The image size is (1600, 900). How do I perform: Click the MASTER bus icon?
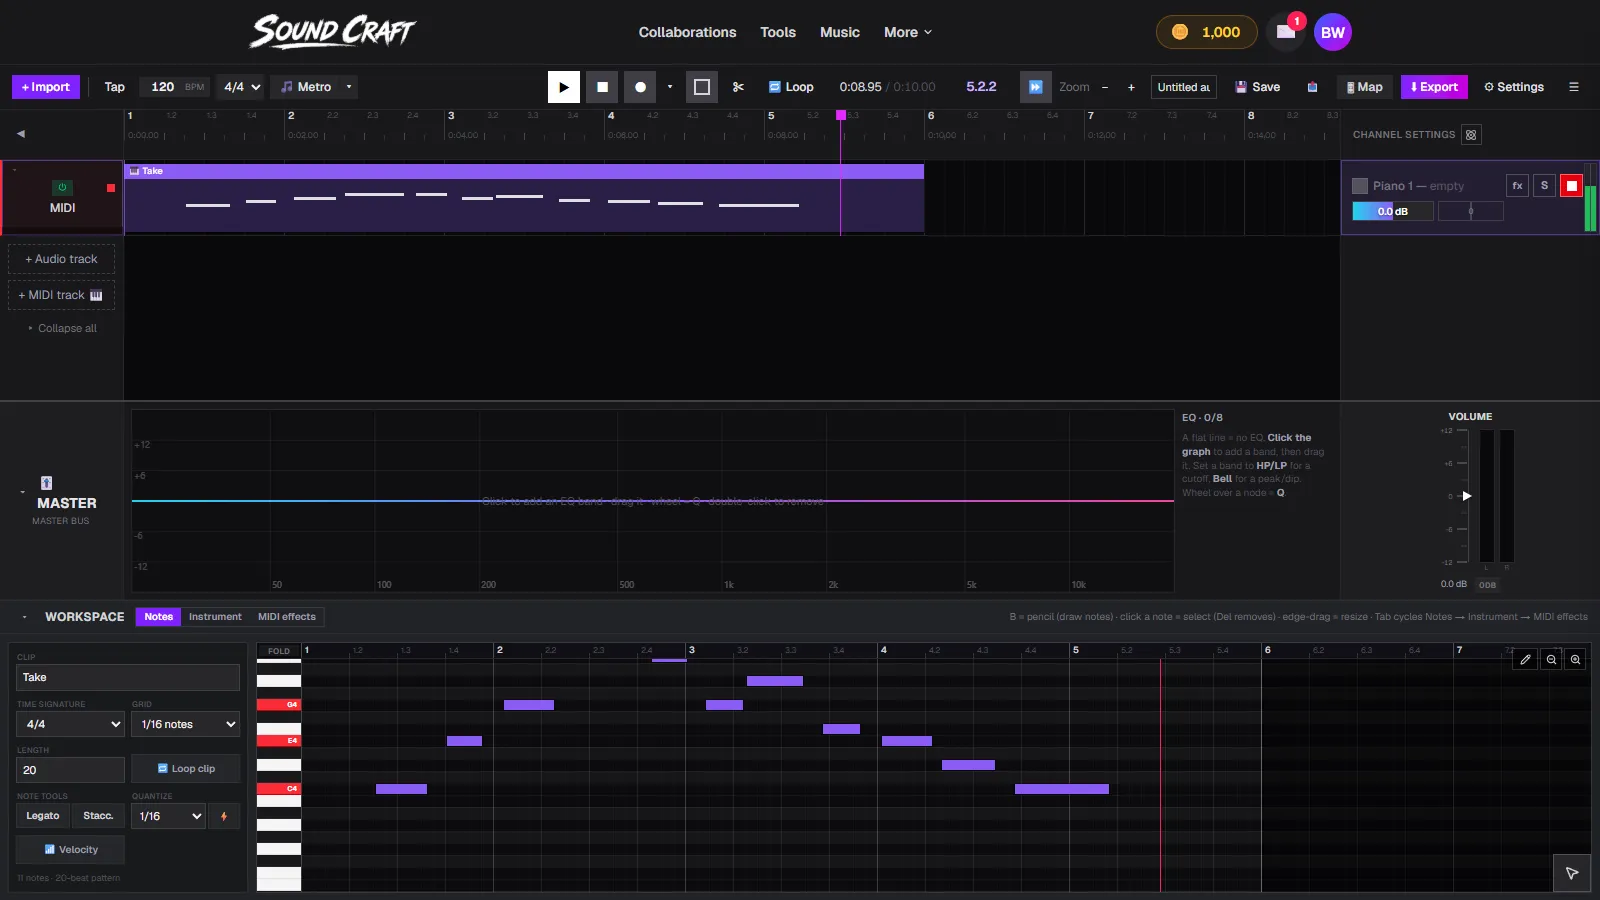click(x=46, y=483)
